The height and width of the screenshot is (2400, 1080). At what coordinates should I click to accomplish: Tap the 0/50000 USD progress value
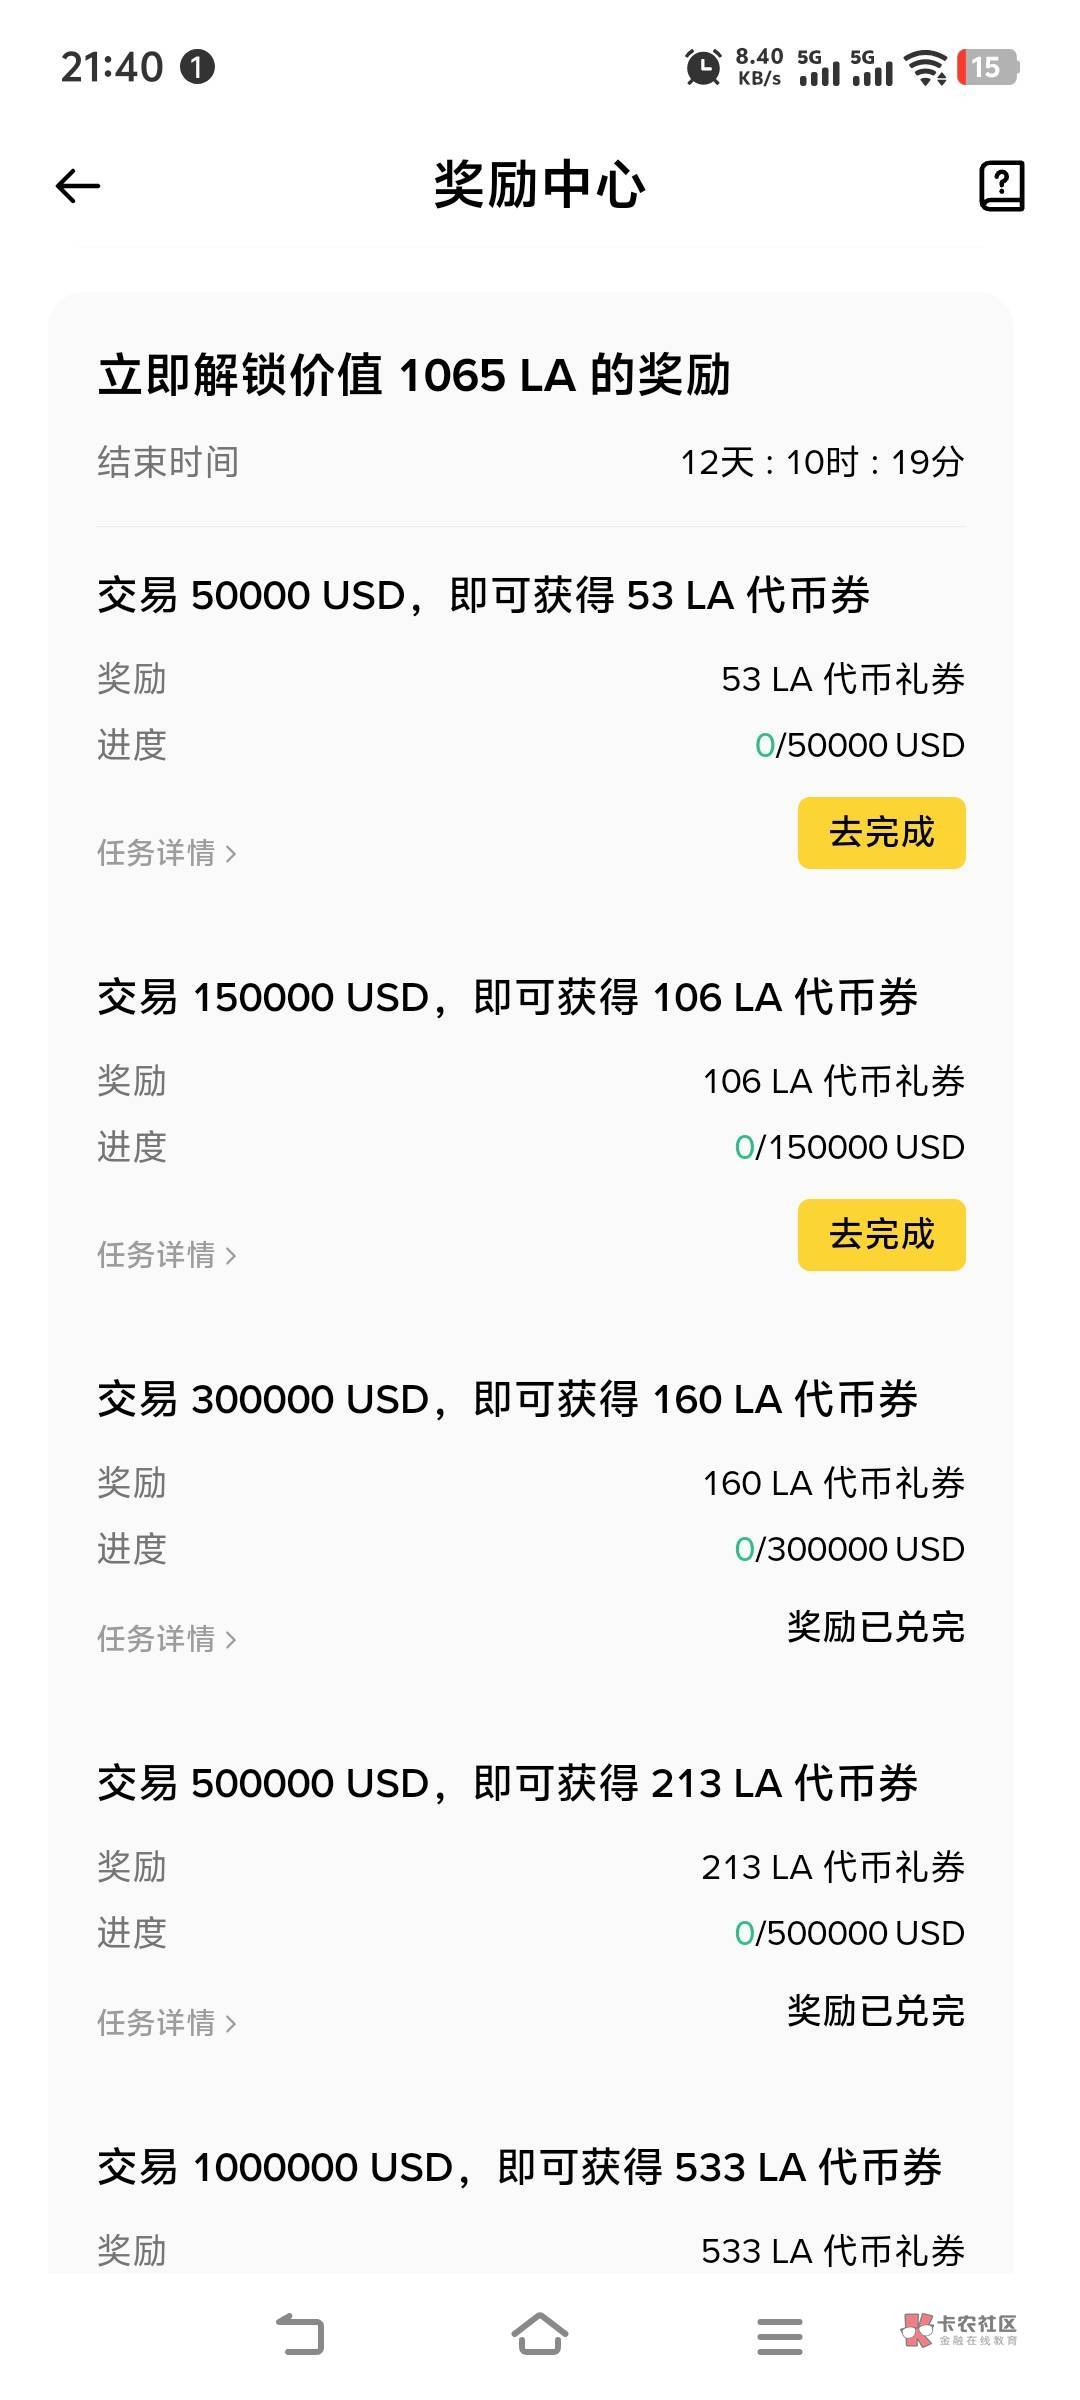(859, 745)
